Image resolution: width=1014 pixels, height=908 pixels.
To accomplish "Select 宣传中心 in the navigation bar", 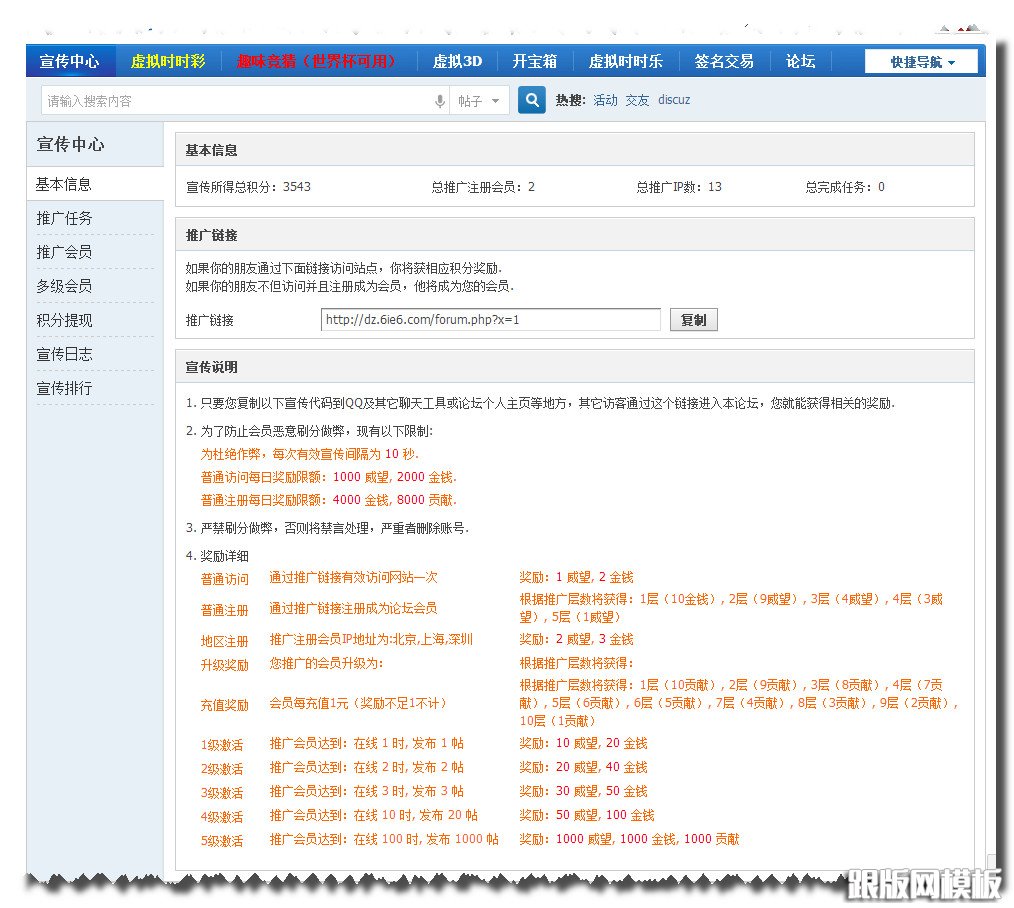I will coord(70,61).
